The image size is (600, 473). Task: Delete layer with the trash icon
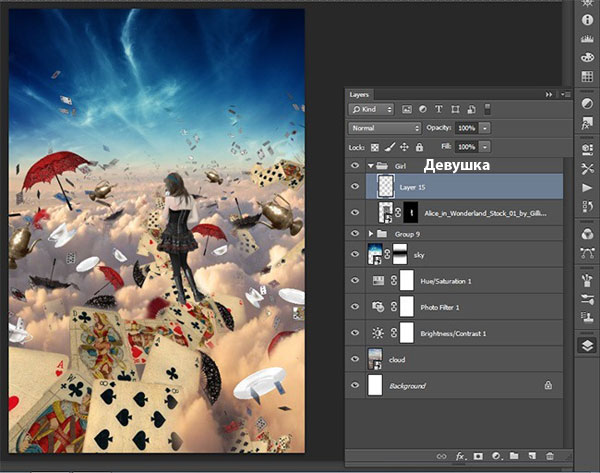click(550, 456)
